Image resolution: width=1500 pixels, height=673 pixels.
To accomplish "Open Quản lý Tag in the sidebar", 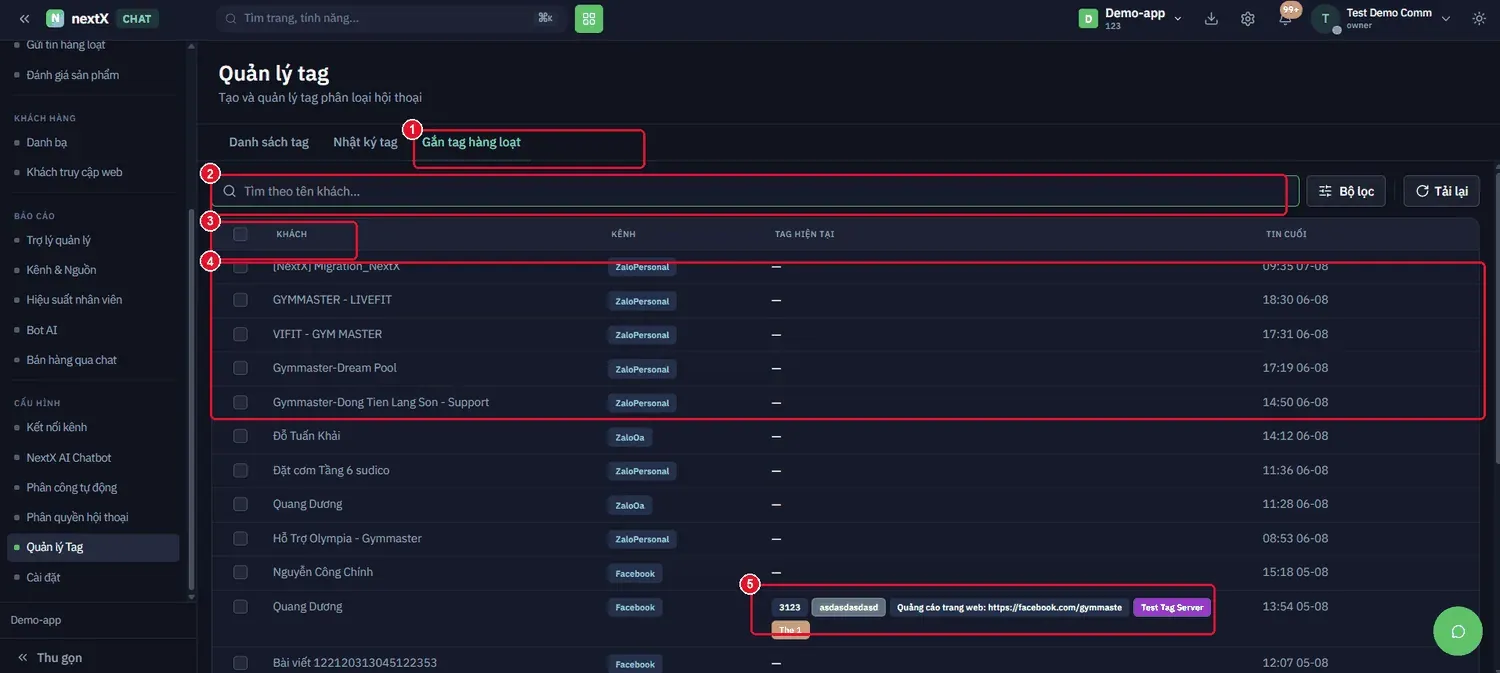I will coord(93,547).
